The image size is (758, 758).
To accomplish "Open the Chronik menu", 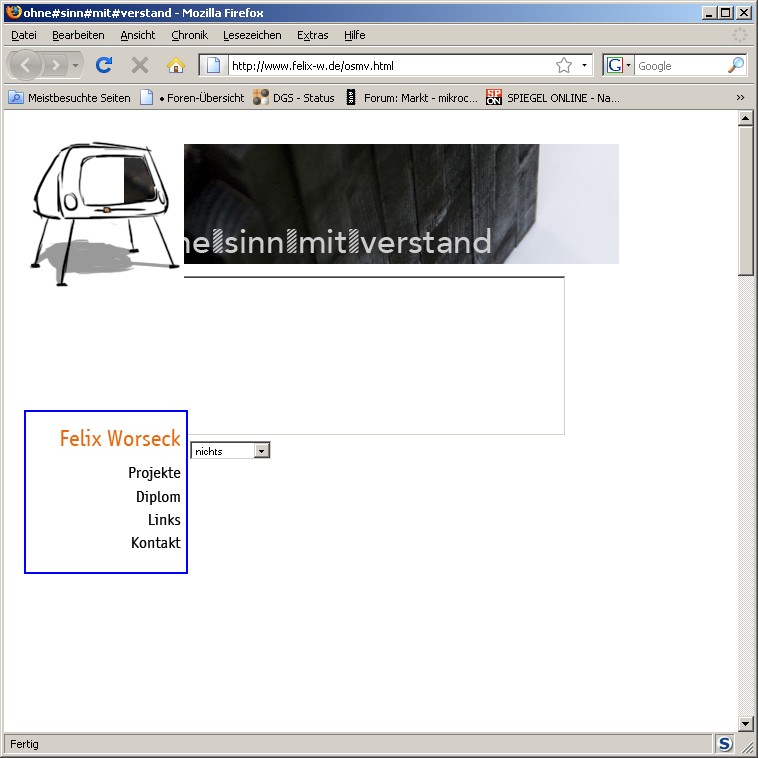I will coord(190,35).
